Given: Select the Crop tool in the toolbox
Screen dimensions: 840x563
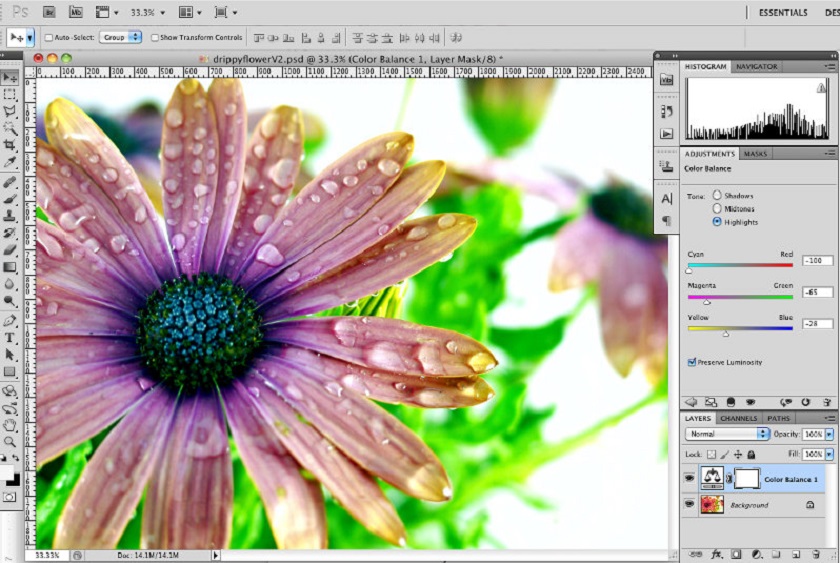Looking at the screenshot, I should [x=10, y=144].
